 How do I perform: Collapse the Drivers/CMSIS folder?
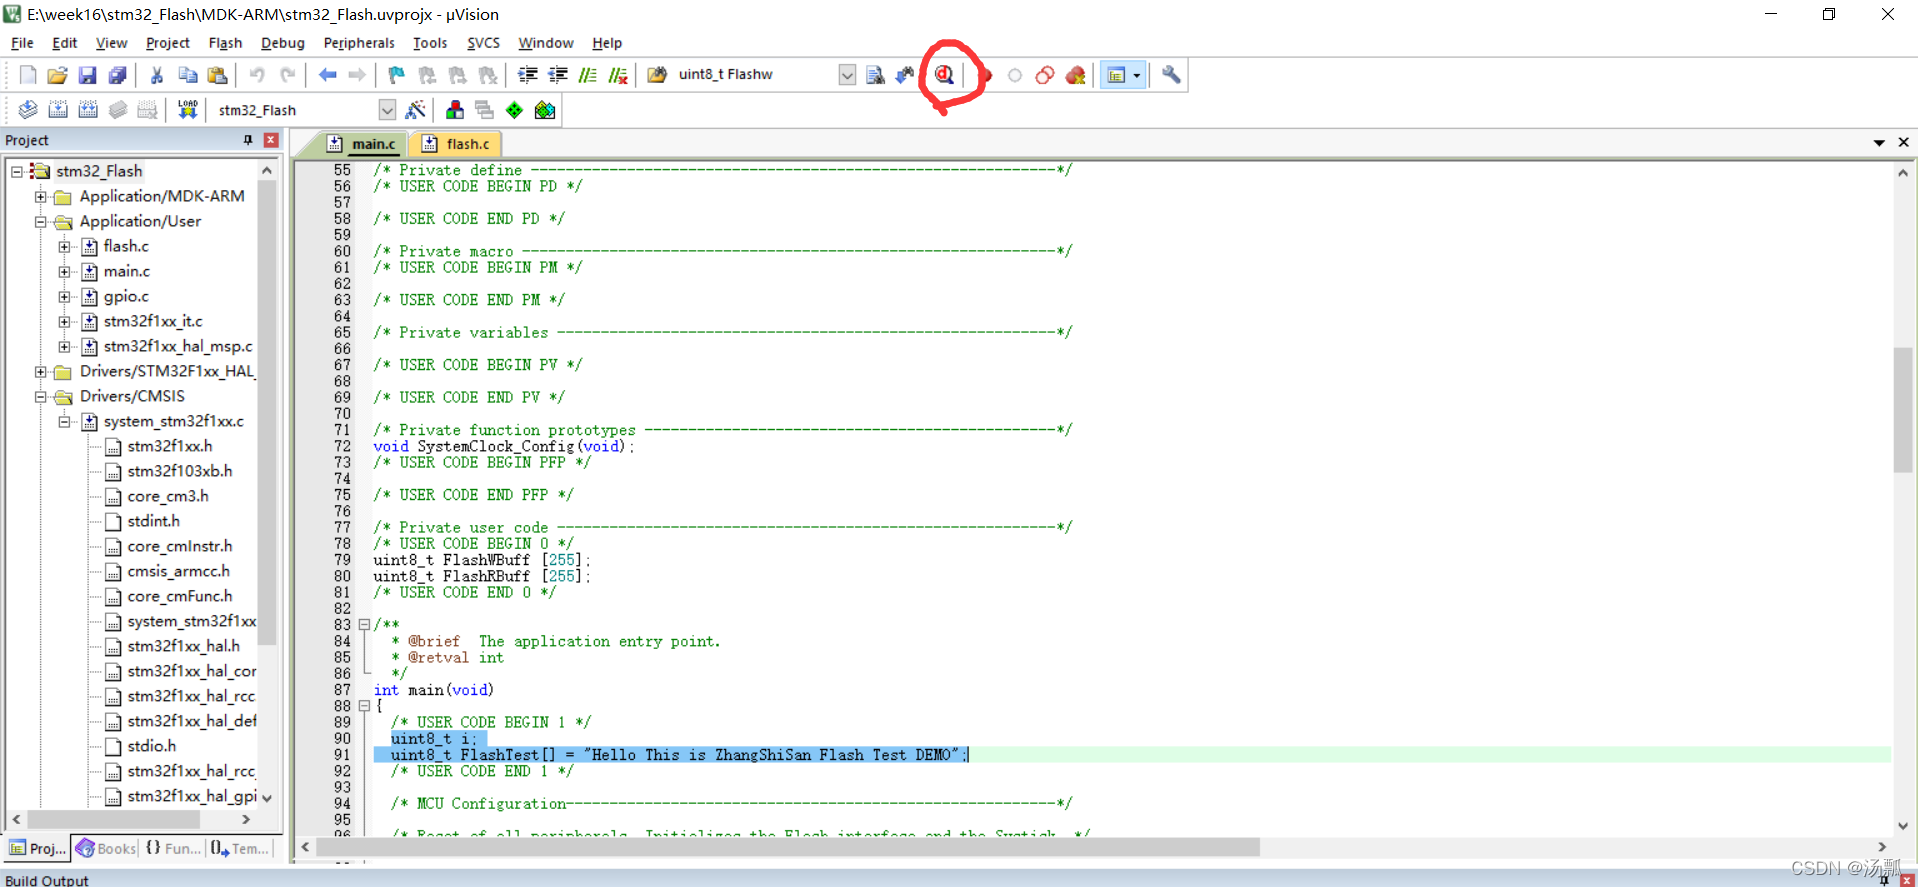tap(41, 396)
